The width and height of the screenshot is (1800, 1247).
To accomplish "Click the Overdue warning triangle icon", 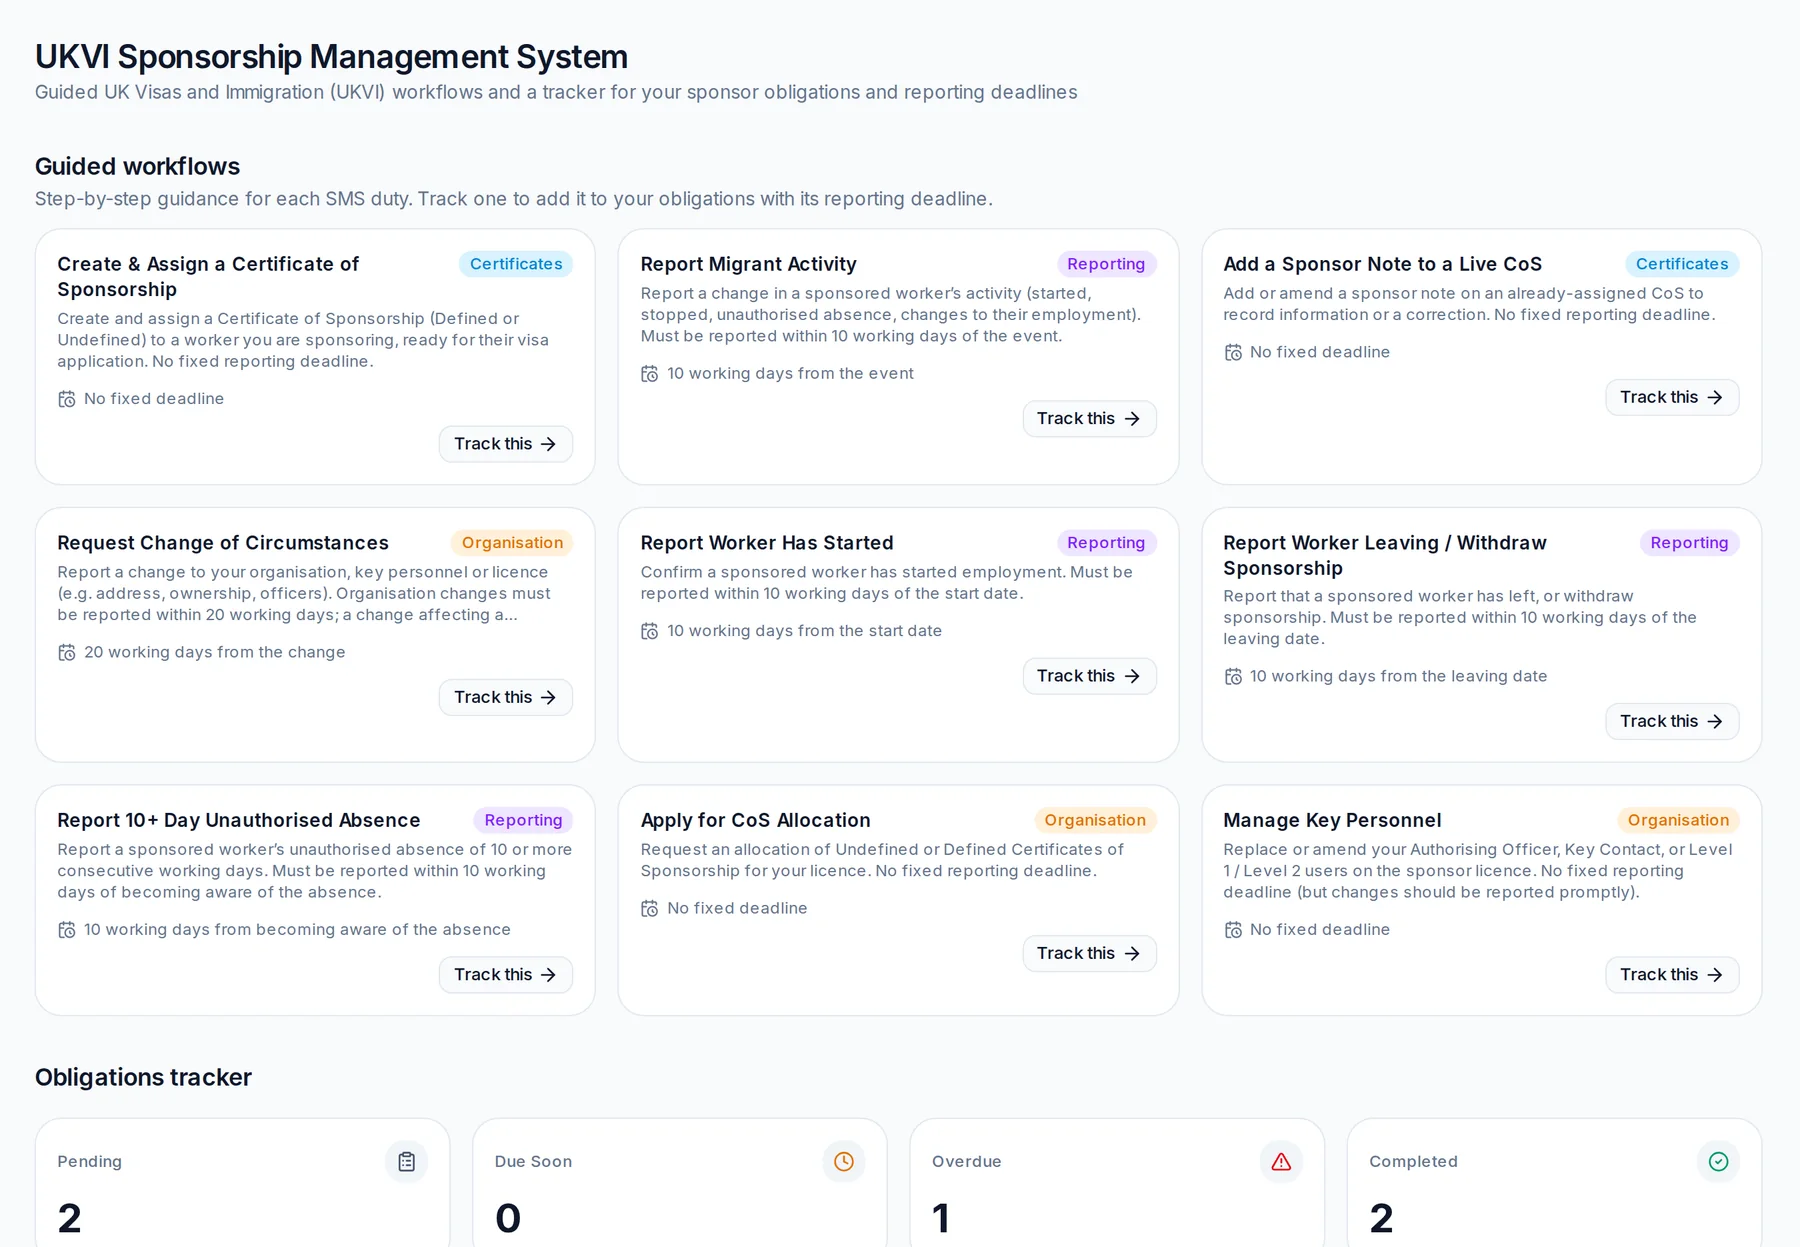I will [1281, 1161].
